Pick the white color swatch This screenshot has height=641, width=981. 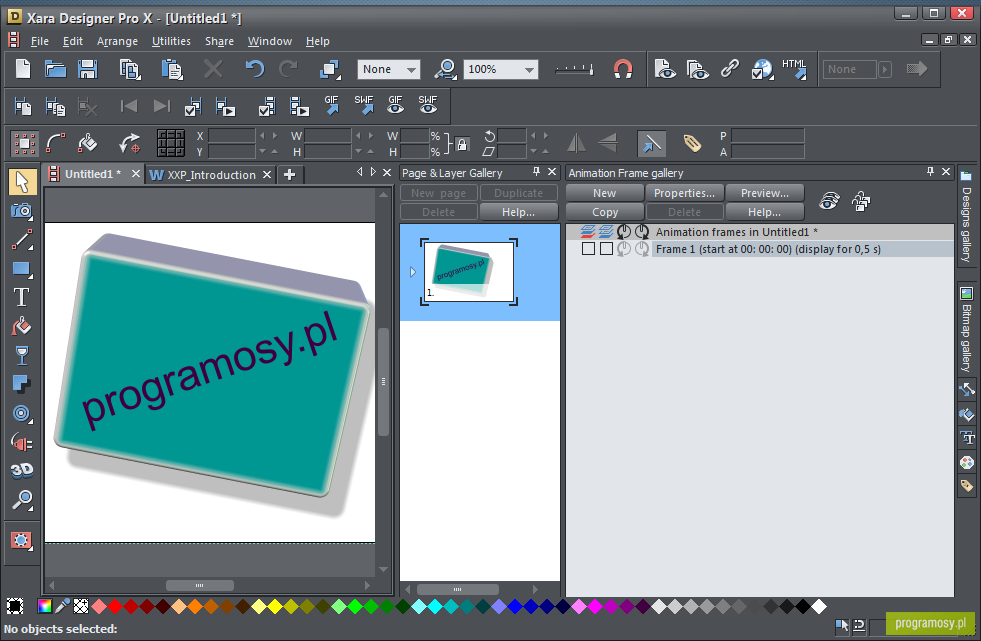[x=819, y=606]
